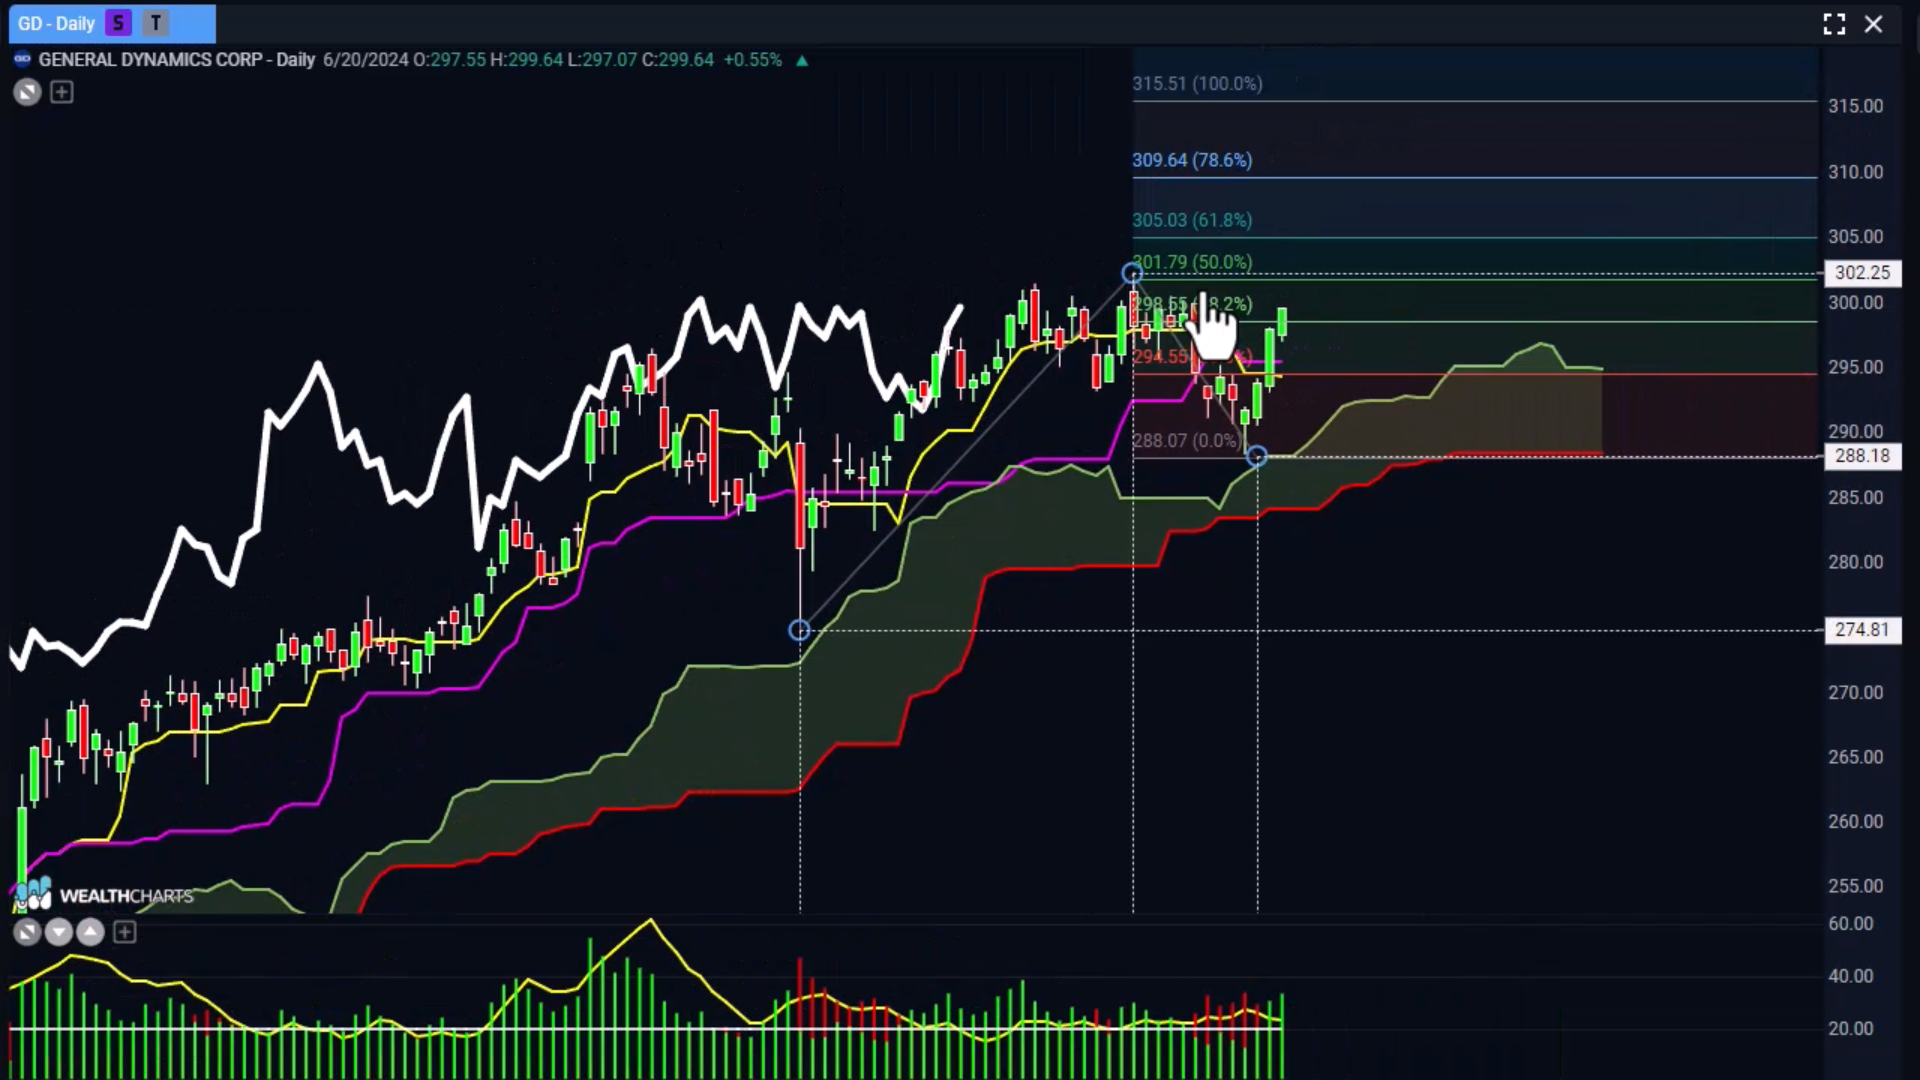Click 310.00 on the price axis
Screen dimensions: 1920x1080
coord(1856,172)
